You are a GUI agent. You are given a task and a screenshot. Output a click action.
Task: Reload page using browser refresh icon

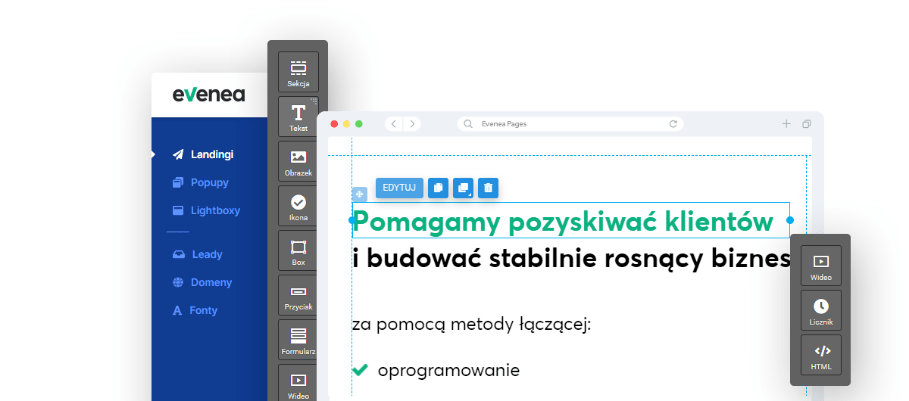pos(674,124)
